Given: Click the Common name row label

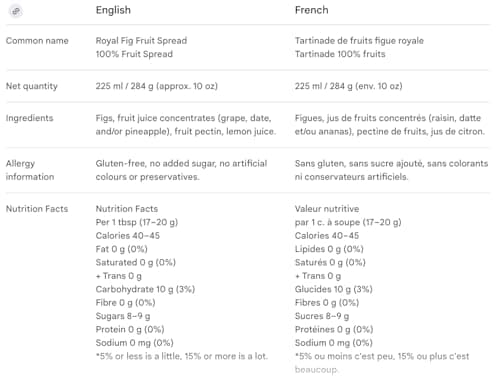Looking at the screenshot, I should (37, 41).
